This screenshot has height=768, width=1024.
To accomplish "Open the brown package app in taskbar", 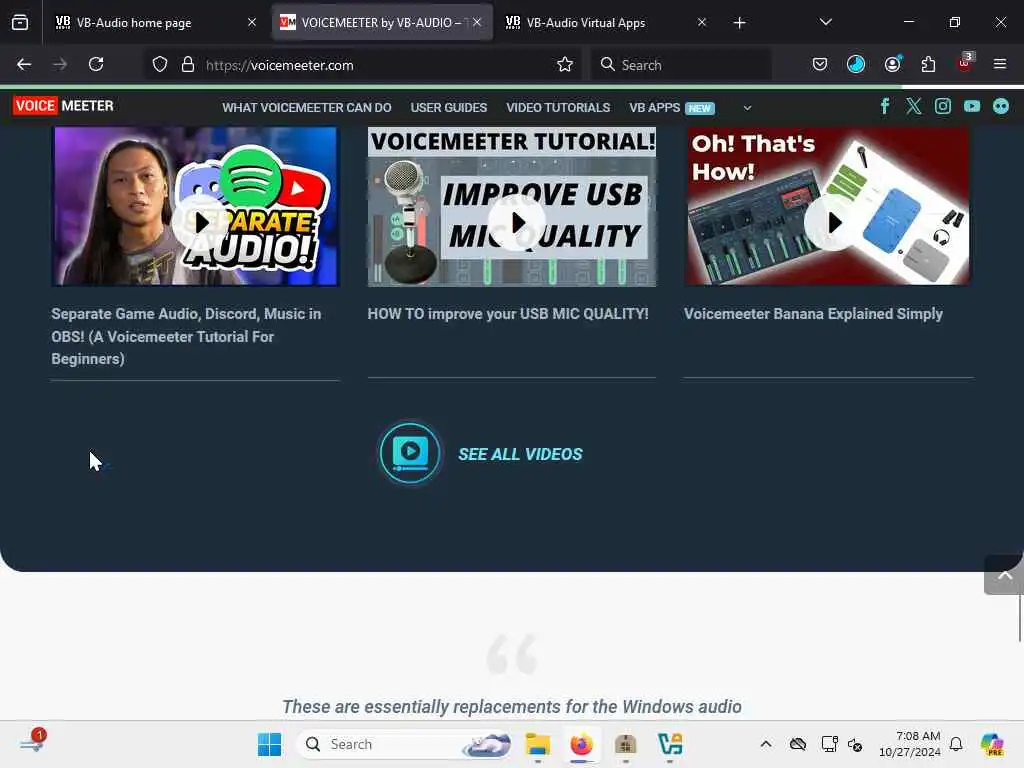I will pyautogui.click(x=626, y=744).
